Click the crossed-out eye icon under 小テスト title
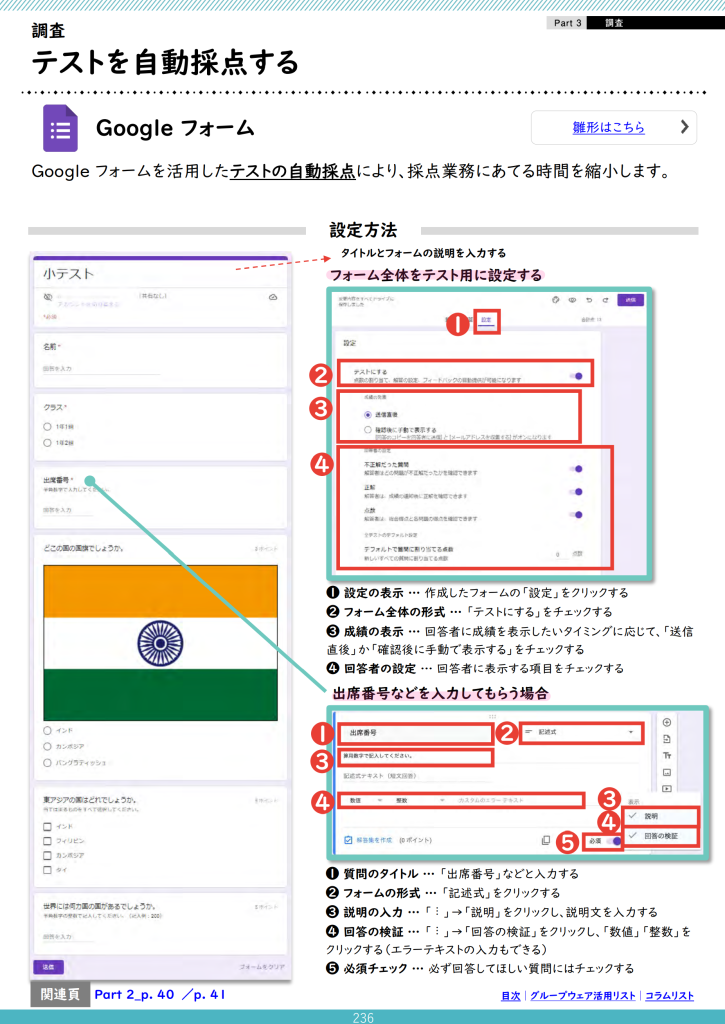Screen dimensions: 725x1024 tap(48, 297)
